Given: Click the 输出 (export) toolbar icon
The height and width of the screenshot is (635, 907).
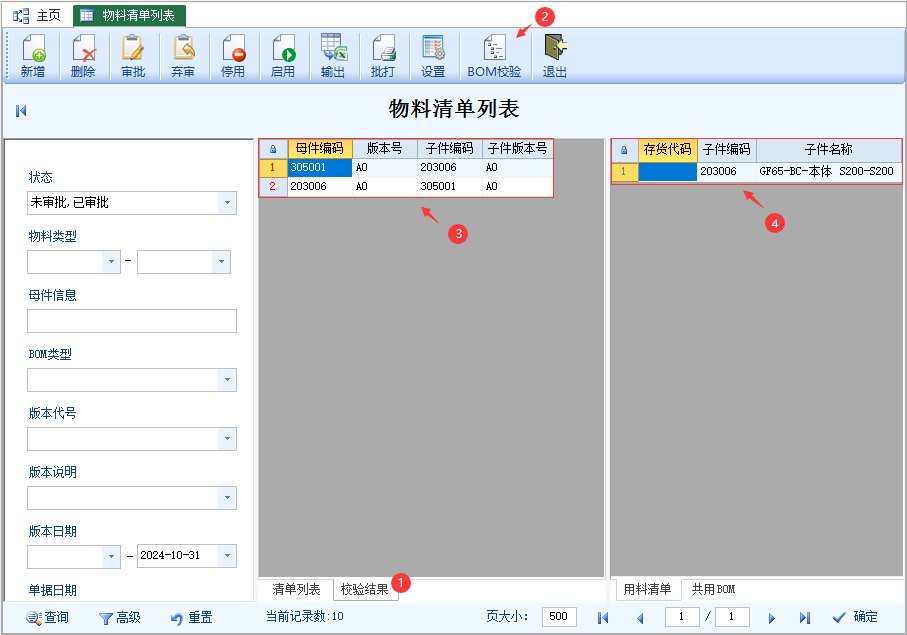Looking at the screenshot, I should tap(333, 56).
